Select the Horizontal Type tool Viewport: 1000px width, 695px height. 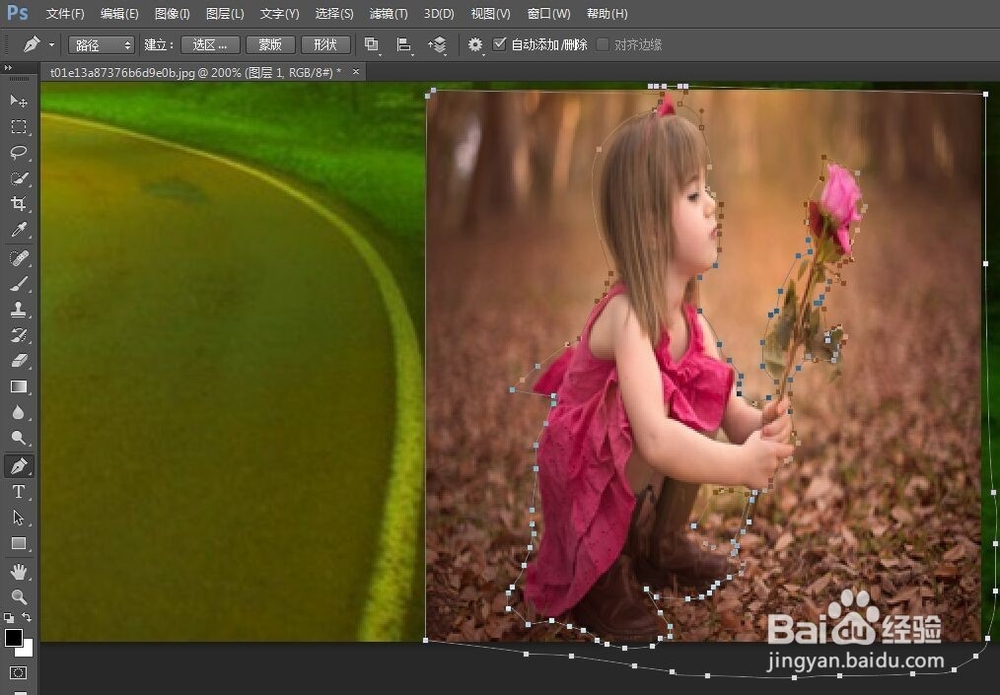18,492
